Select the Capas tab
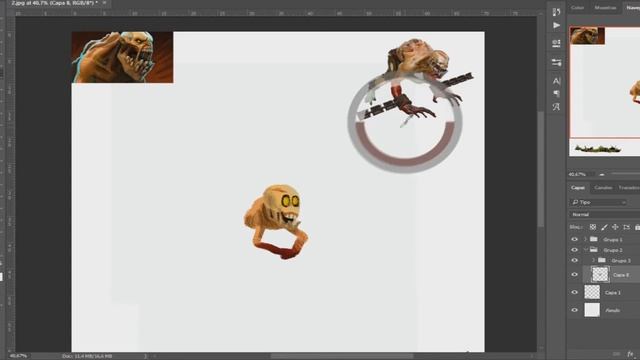Screen dimensions: 640x360 click(x=578, y=188)
